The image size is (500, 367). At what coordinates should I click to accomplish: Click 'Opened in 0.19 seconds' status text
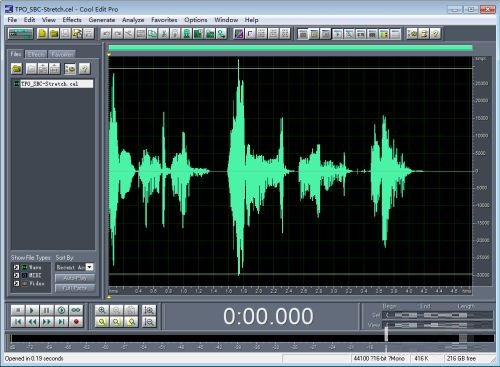(x=34, y=359)
